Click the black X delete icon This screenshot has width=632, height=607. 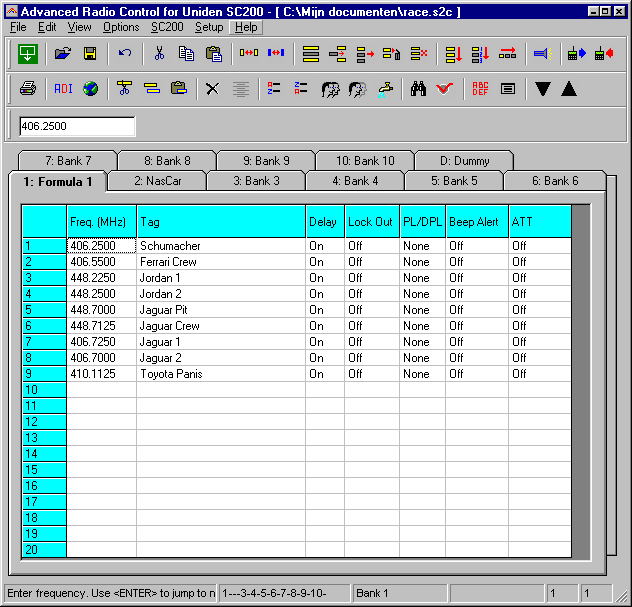(x=212, y=88)
